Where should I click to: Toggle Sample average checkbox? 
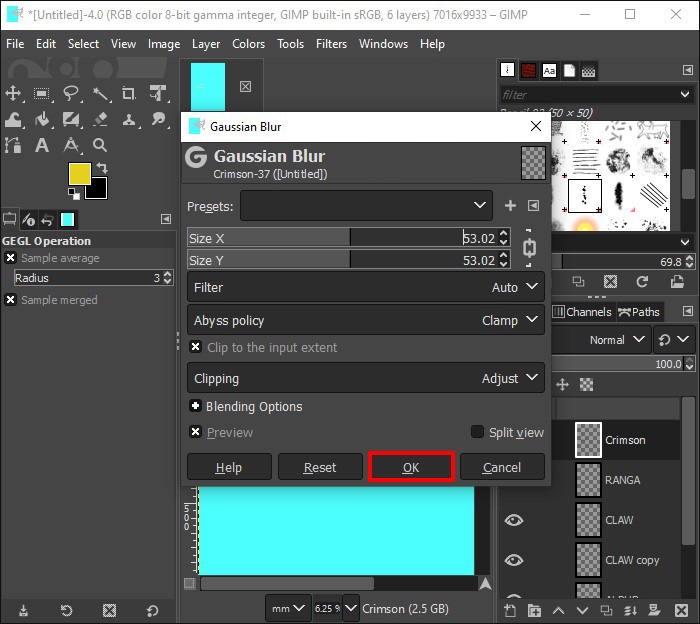[10, 258]
